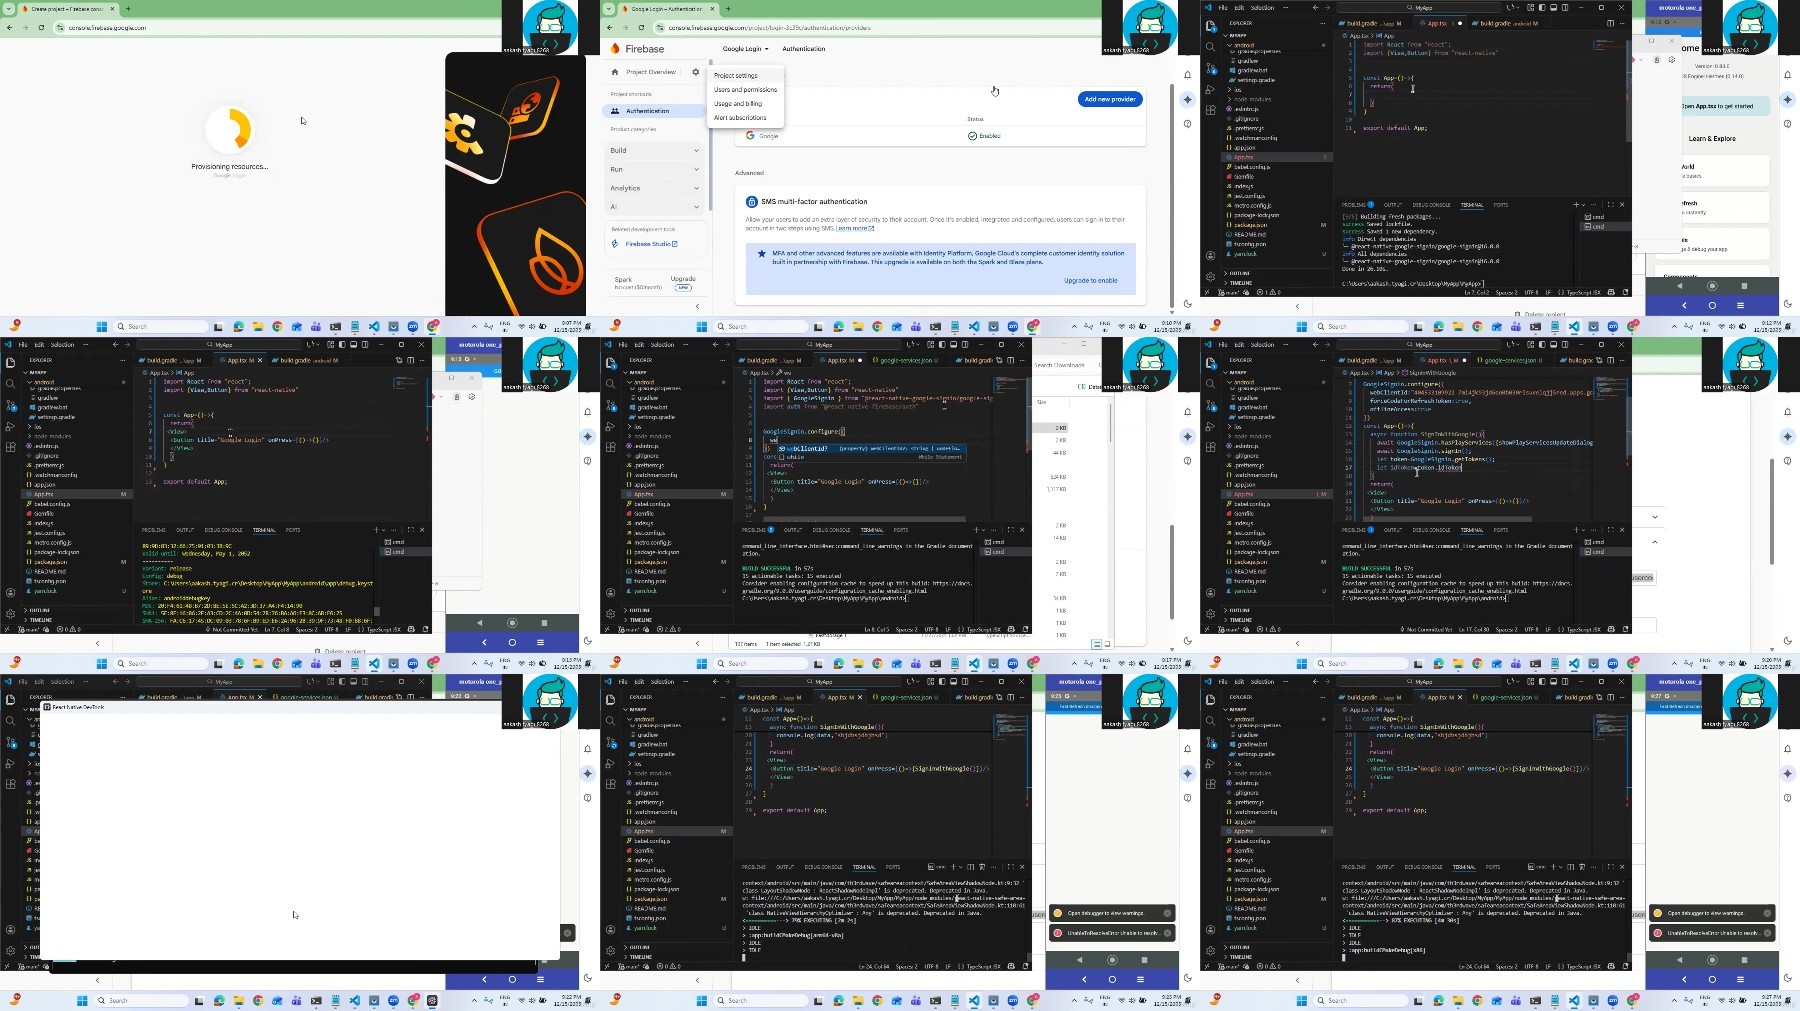Tap emulator home circle in "Learn & Explore" frame
1800x1011 pixels.
pyautogui.click(x=1712, y=286)
